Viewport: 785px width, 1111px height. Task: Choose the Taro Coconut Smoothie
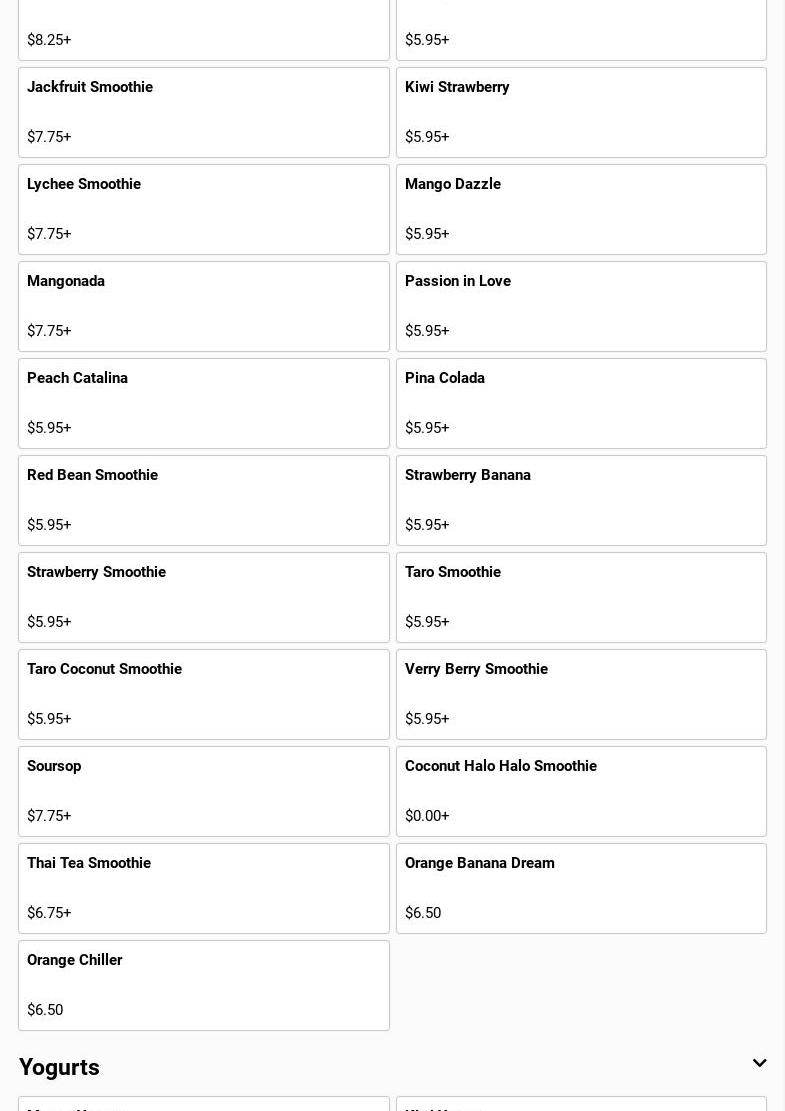203,694
